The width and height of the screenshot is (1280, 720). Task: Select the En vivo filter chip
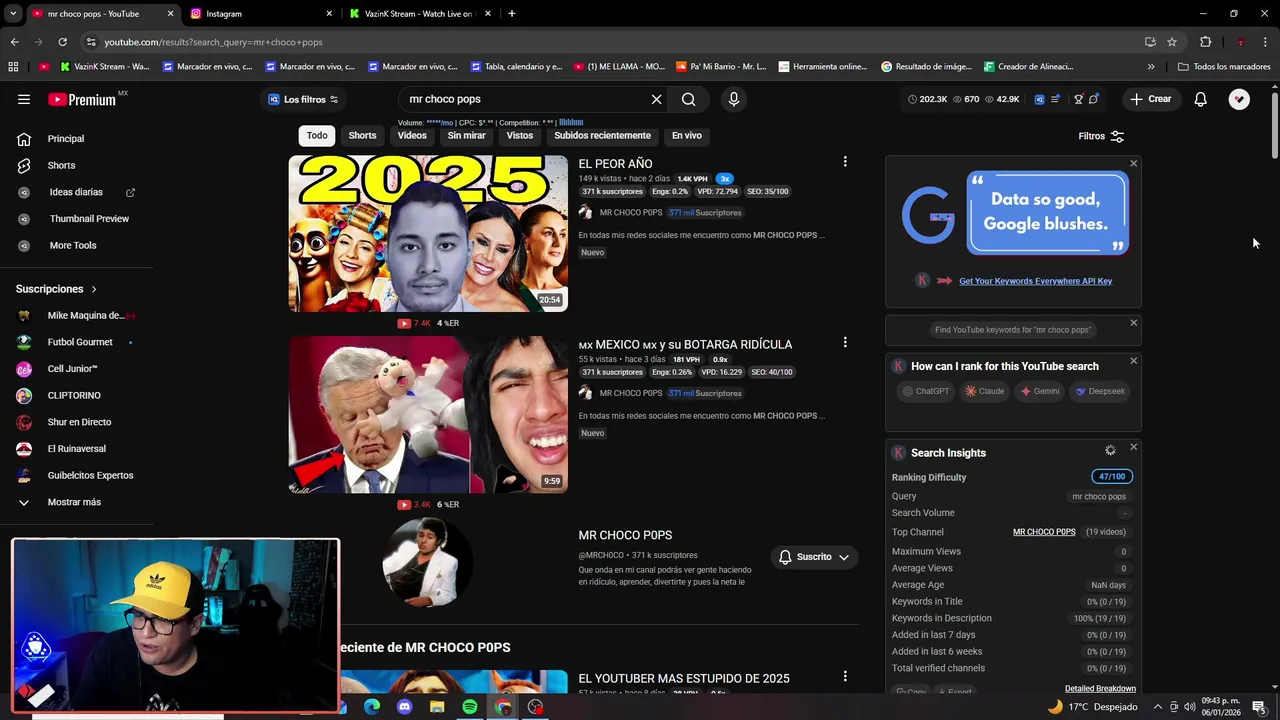pos(686,136)
